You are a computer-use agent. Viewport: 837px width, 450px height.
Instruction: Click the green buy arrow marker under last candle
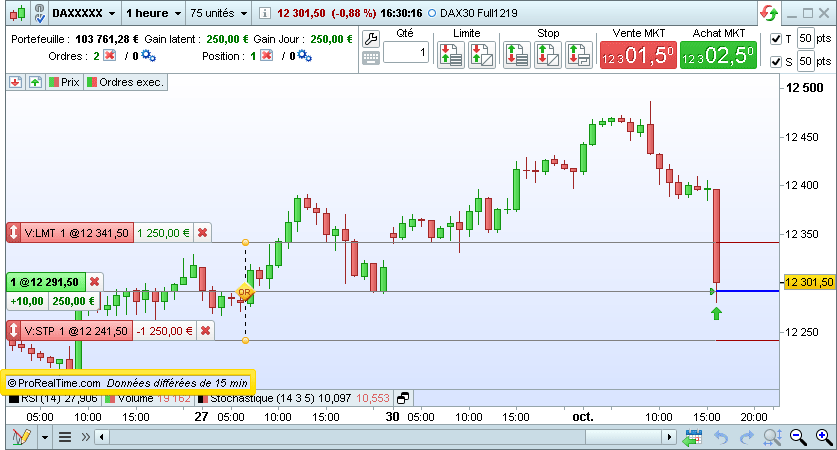(x=716, y=314)
